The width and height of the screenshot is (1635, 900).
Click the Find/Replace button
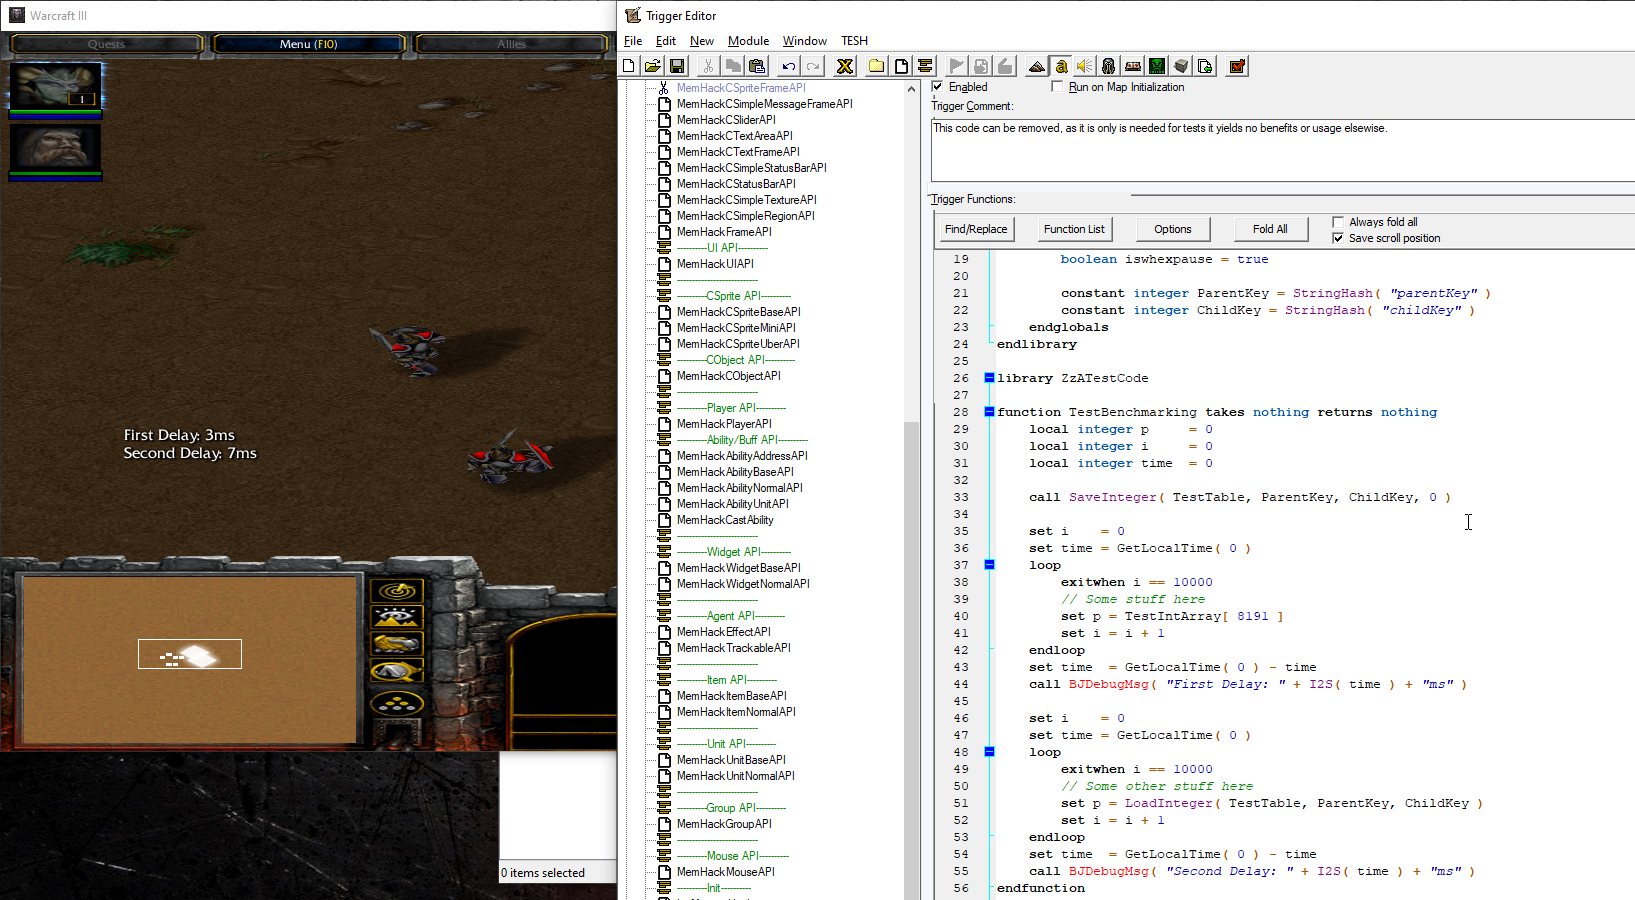976,229
